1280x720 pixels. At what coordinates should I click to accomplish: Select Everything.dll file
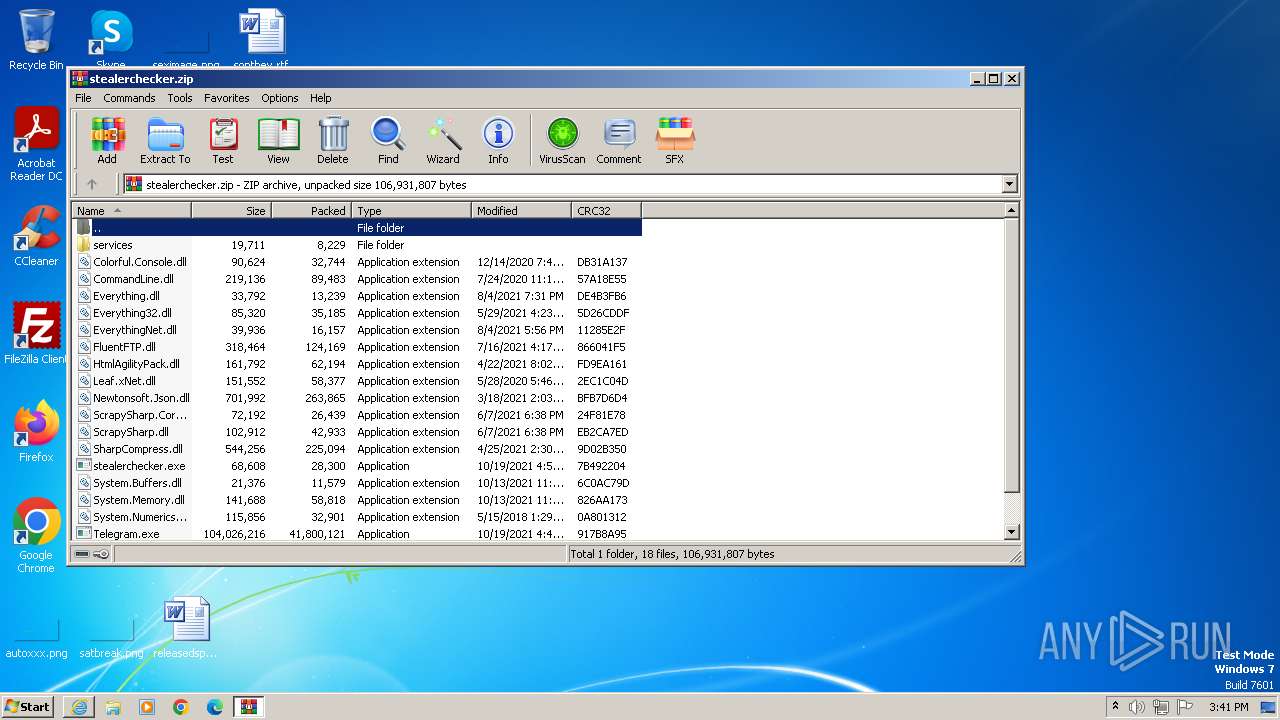[x=356, y=296]
